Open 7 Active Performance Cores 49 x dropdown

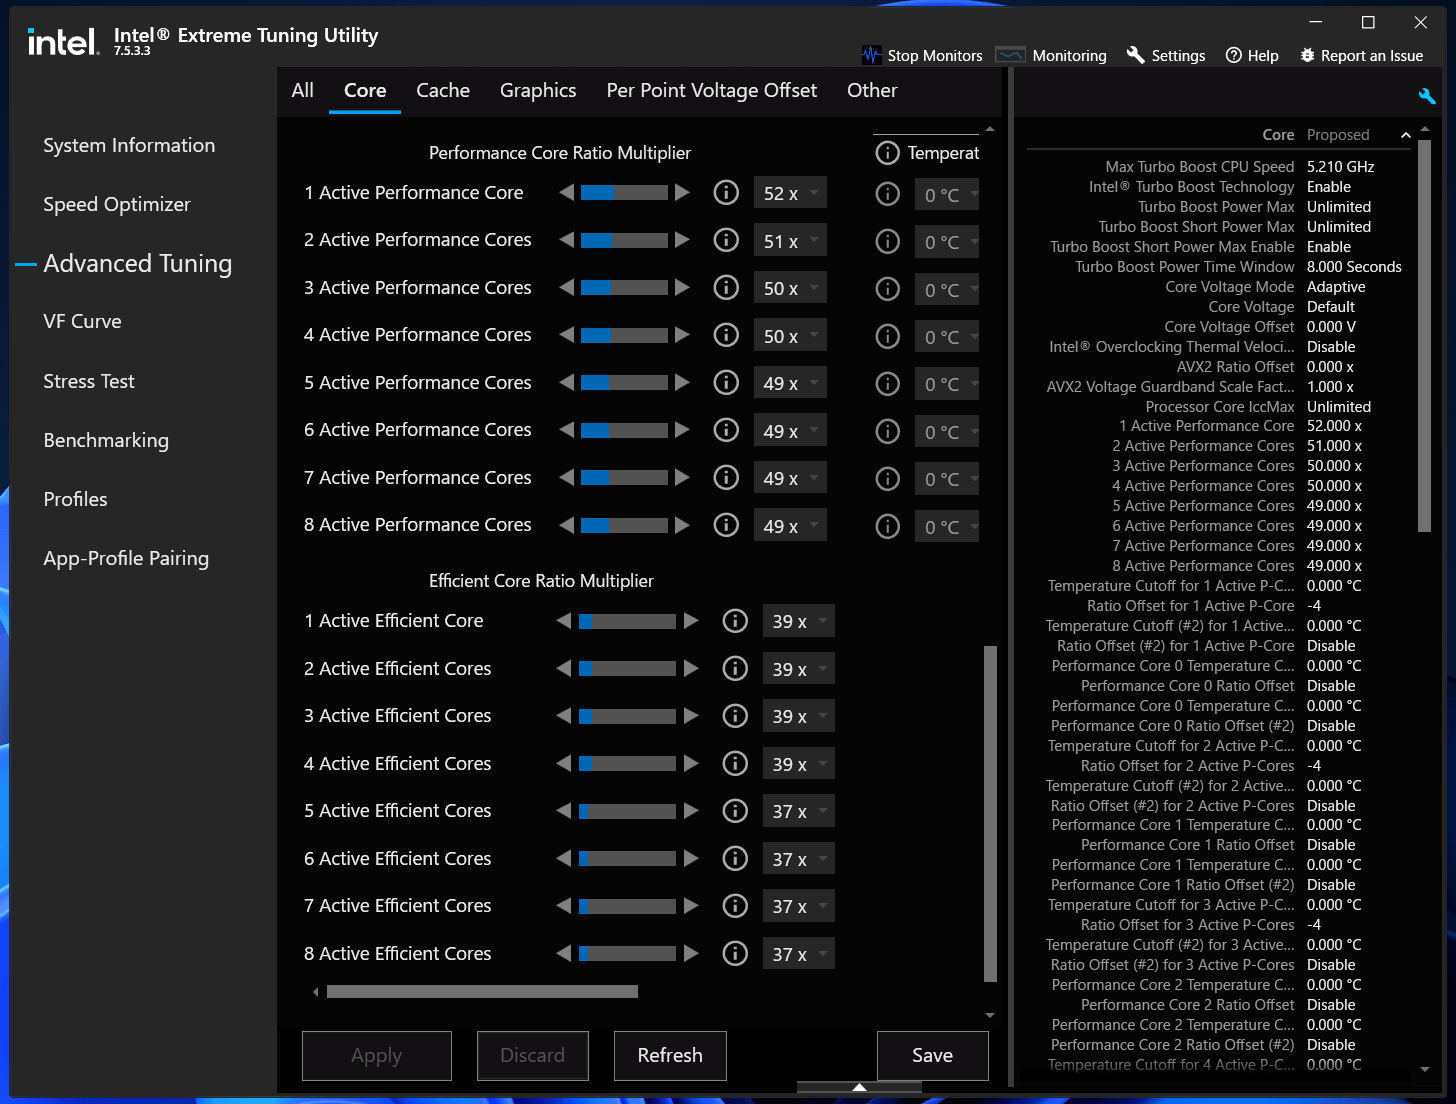[x=790, y=478]
